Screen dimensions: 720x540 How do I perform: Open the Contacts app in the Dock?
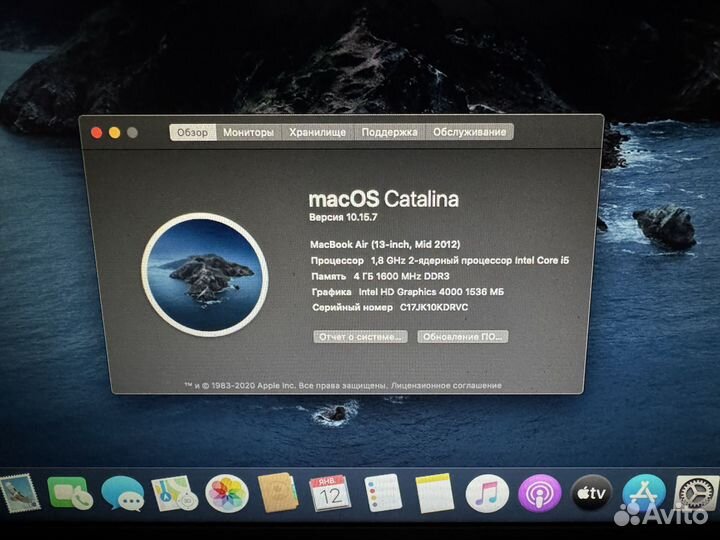coord(278,493)
